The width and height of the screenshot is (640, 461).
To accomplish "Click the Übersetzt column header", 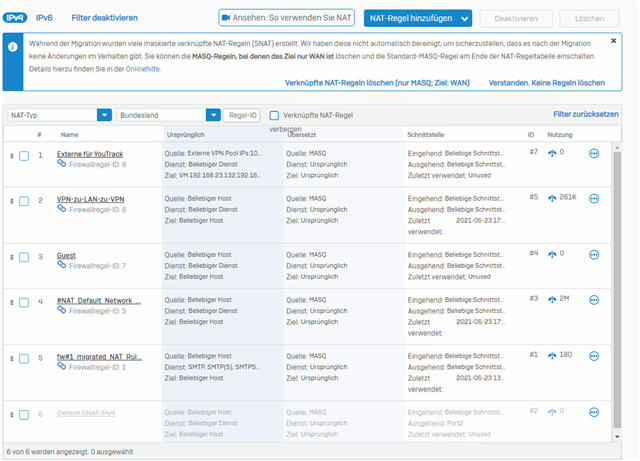I will [x=302, y=135].
